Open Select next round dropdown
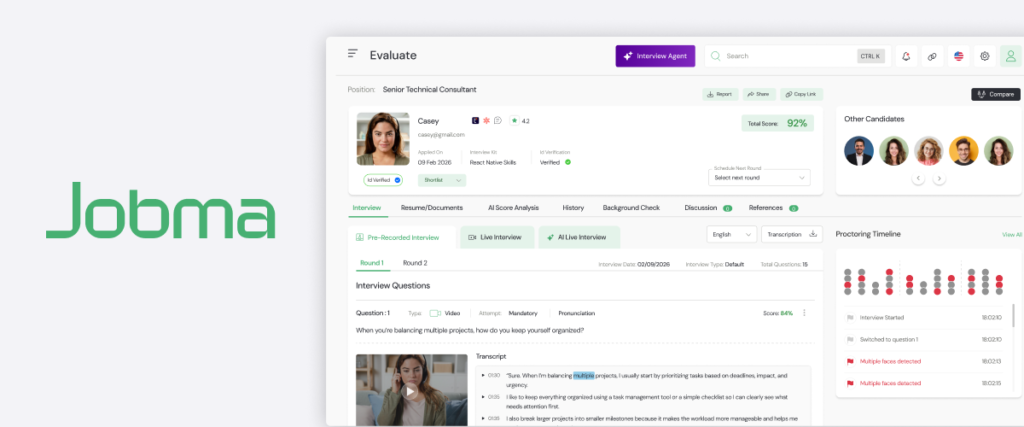 [x=759, y=178]
